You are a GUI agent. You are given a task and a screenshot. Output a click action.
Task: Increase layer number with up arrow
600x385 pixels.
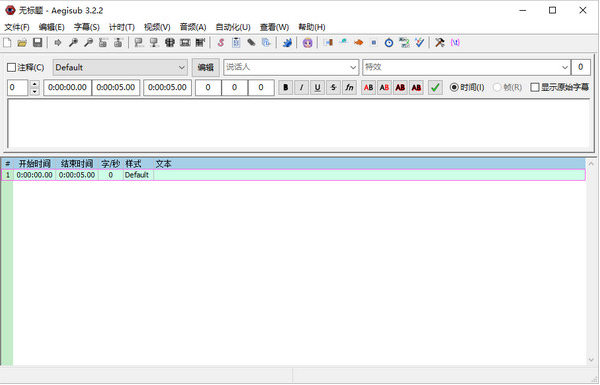[34, 84]
